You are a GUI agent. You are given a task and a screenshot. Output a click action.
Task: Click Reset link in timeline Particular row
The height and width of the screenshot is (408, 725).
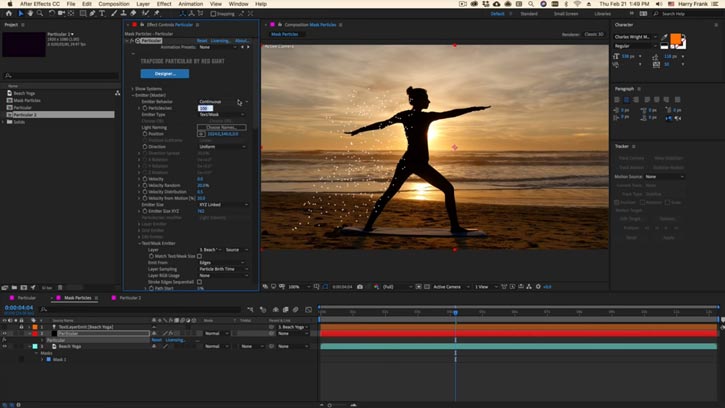click(x=157, y=340)
